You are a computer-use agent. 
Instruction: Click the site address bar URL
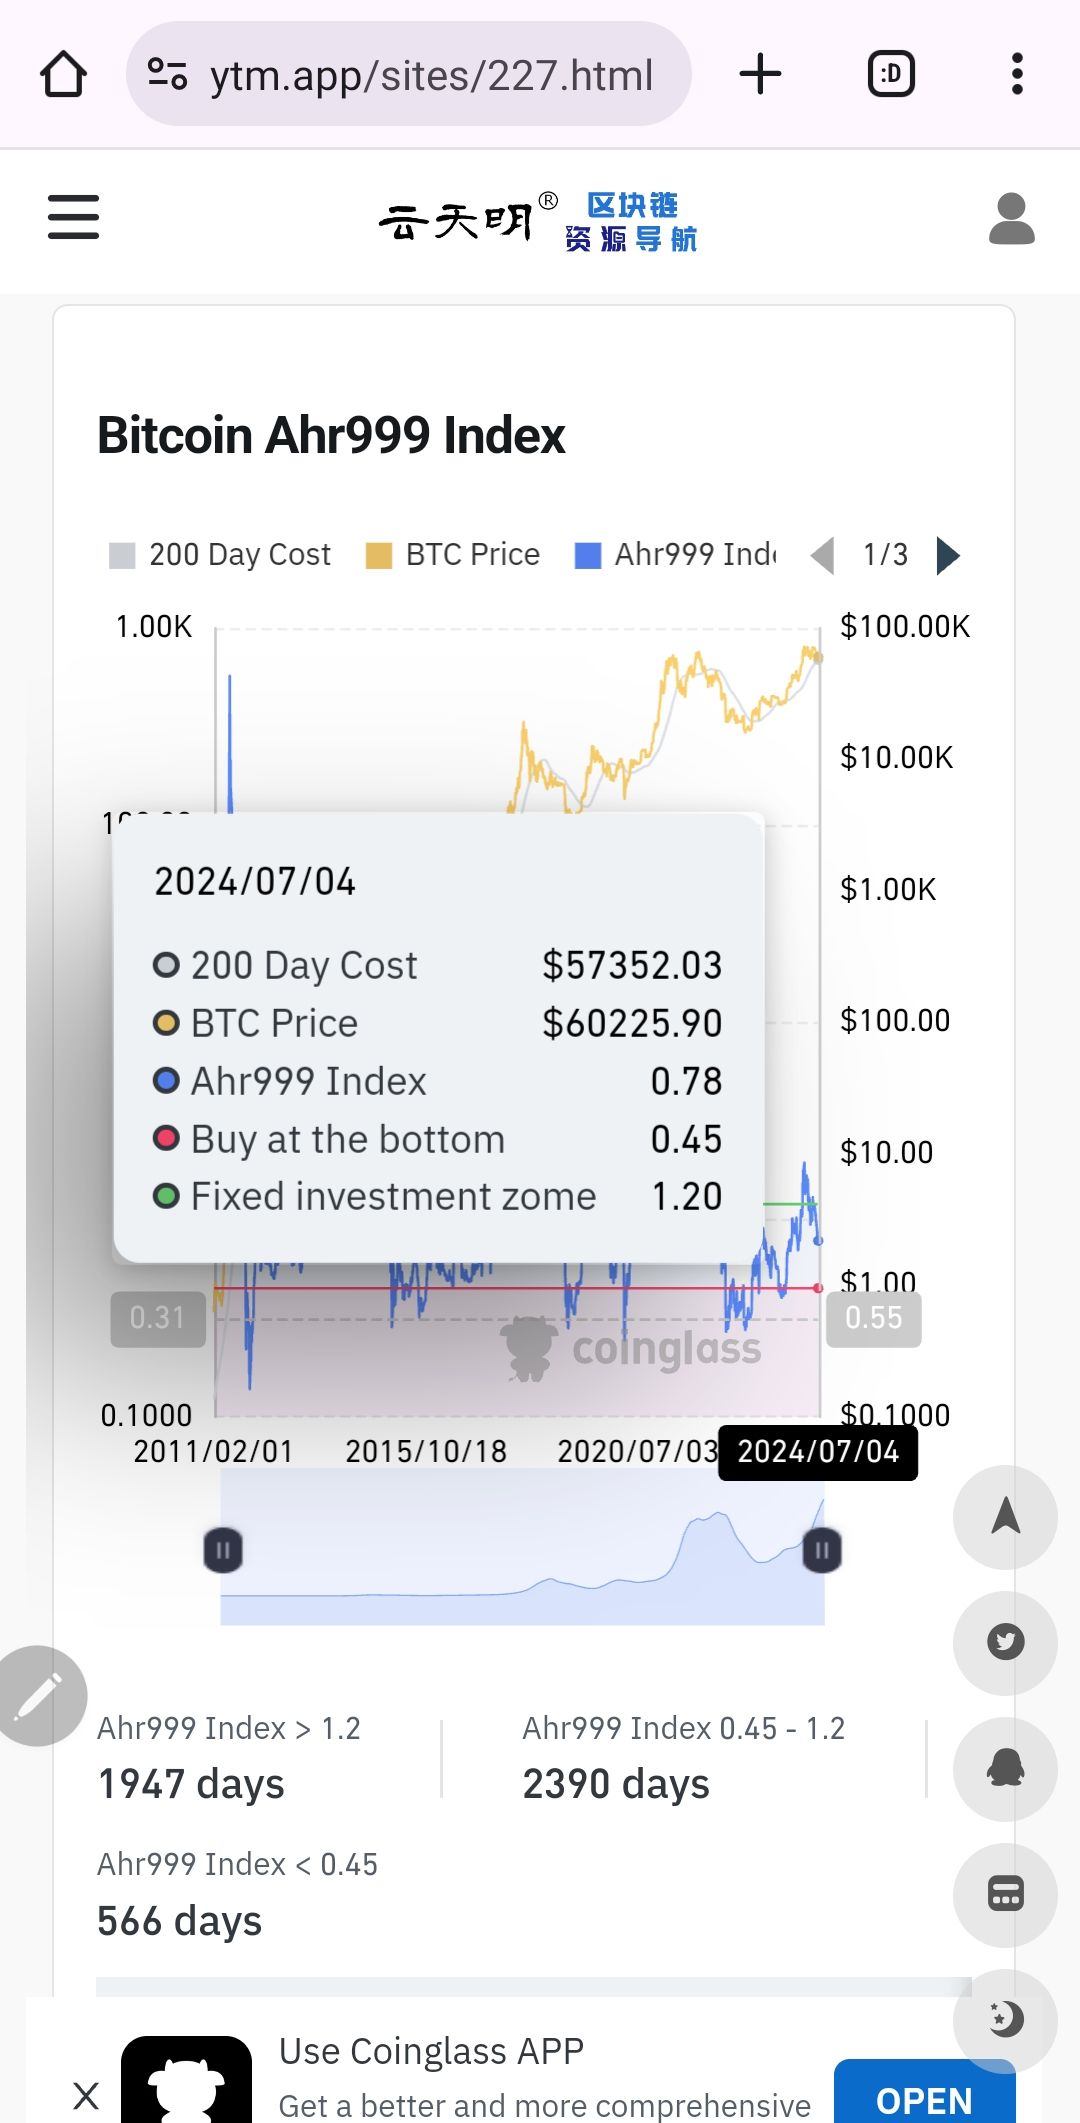pyautogui.click(x=430, y=75)
